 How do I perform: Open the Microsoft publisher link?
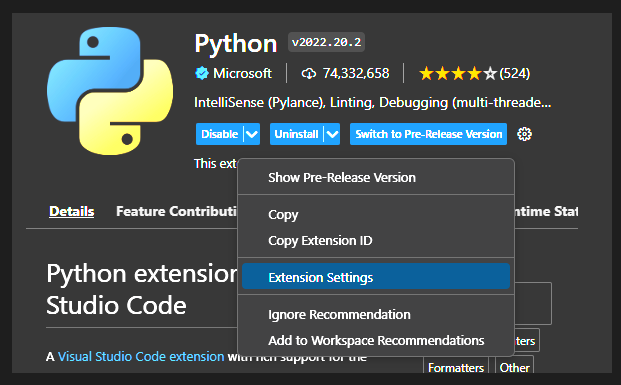(x=242, y=73)
